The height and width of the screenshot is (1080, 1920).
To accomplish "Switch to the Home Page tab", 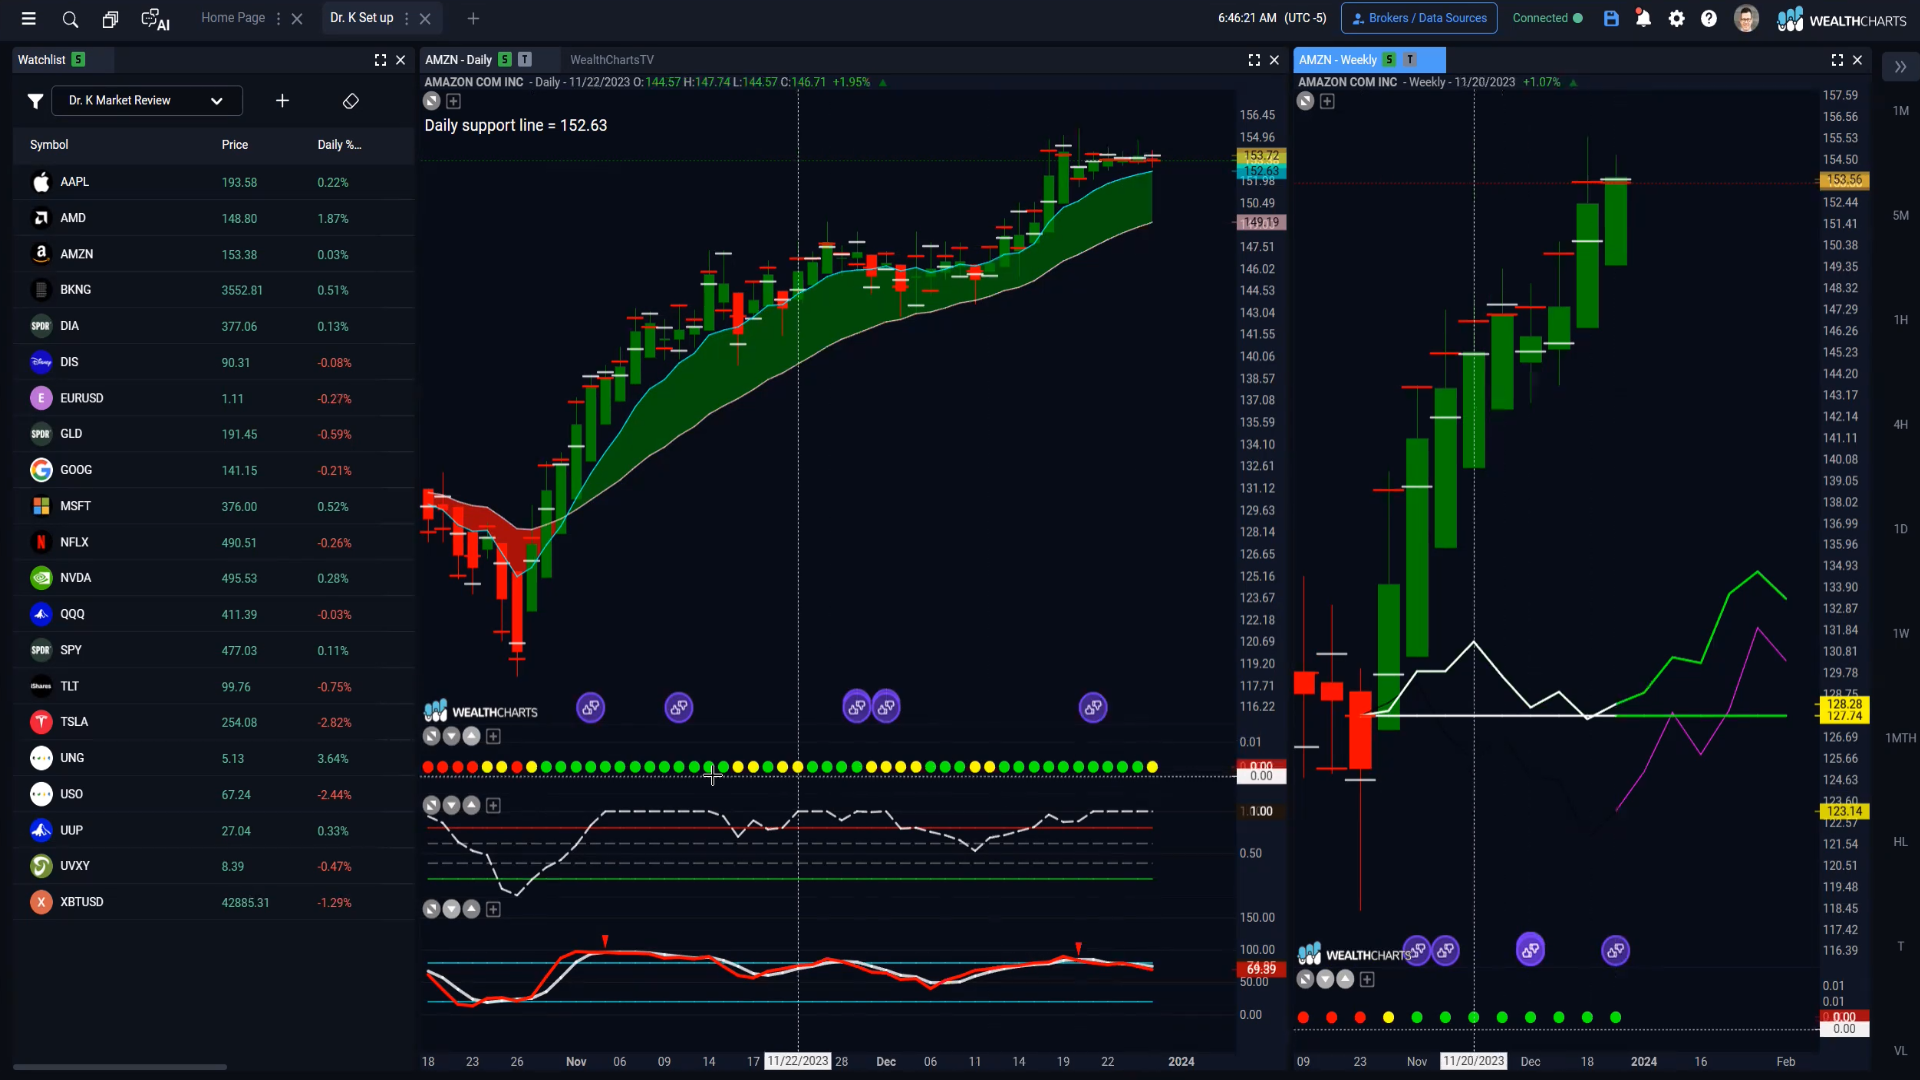I will (x=233, y=18).
